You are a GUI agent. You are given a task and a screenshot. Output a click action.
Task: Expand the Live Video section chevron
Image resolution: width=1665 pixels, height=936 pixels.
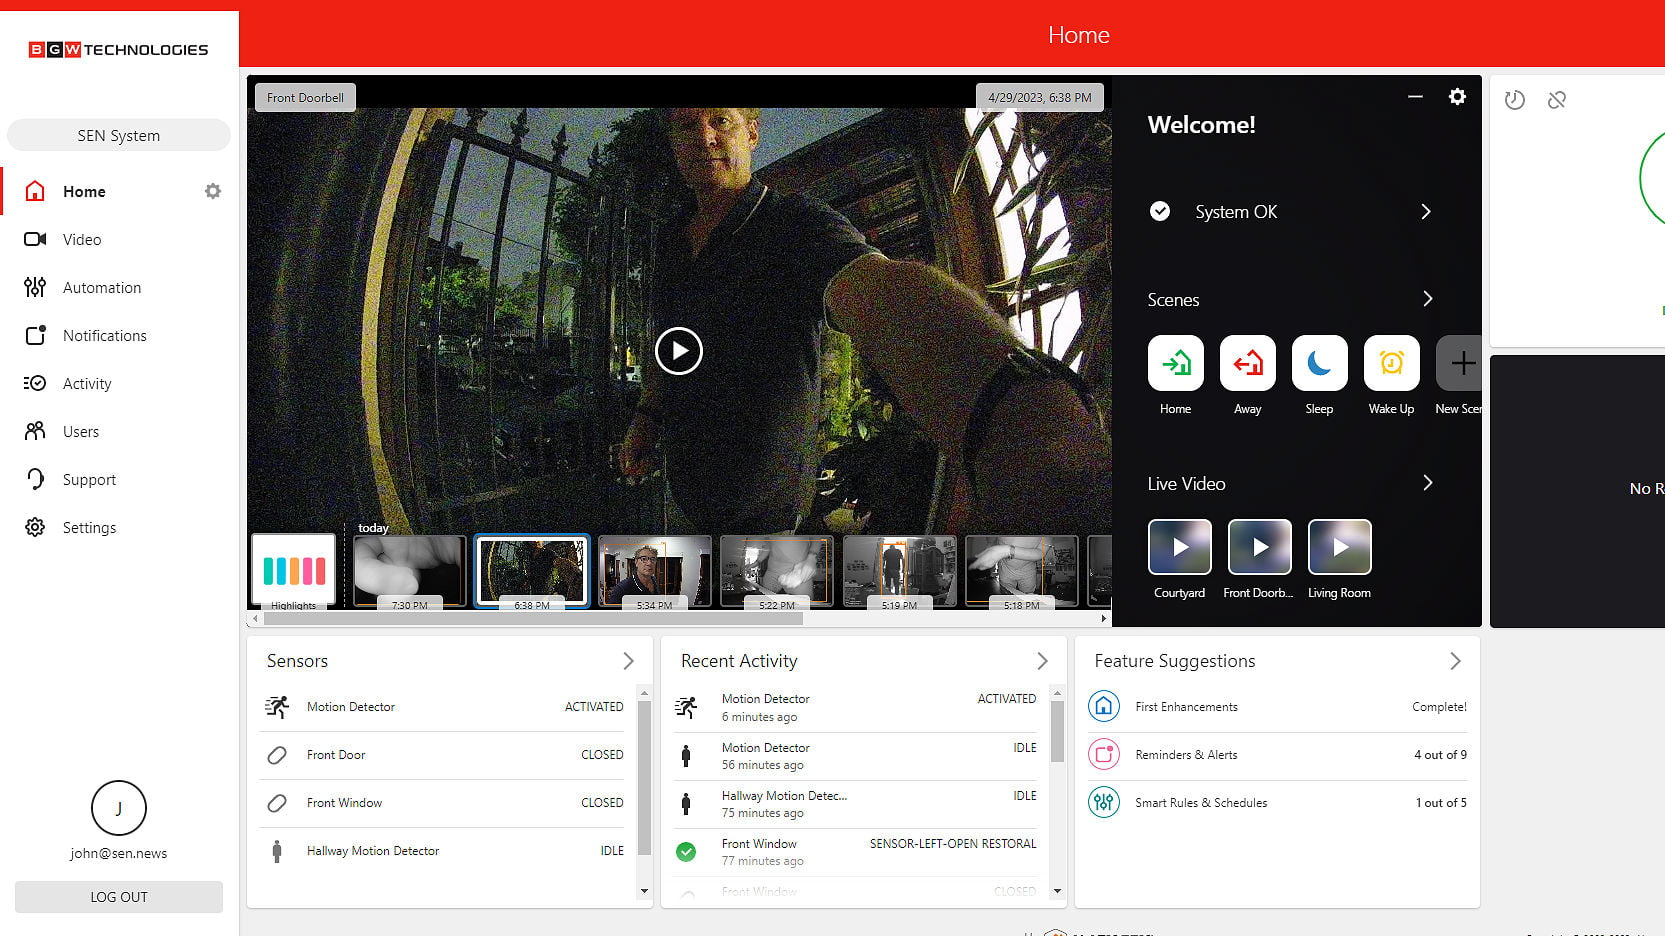(1427, 483)
